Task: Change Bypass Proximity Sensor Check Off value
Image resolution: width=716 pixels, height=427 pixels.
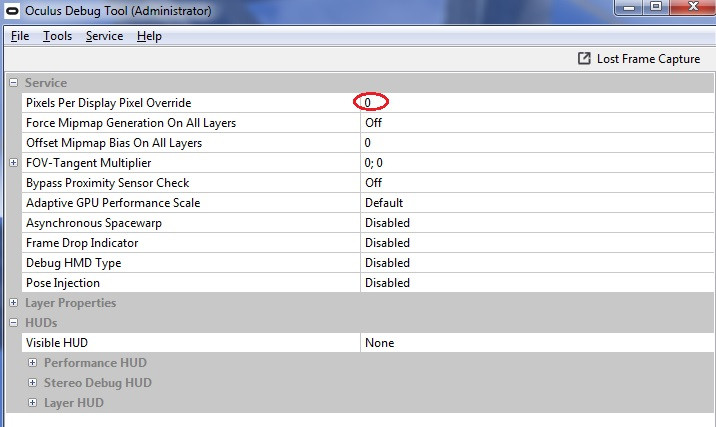Action: click(537, 183)
